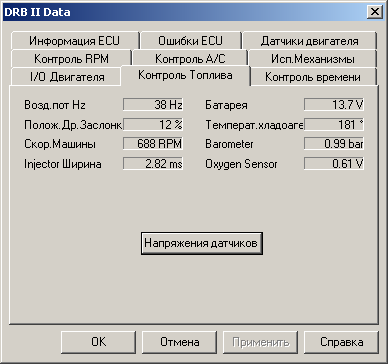This screenshot has height=364, width=388.
Task: Click the 0.99 bar barometer field
Action: click(x=334, y=144)
